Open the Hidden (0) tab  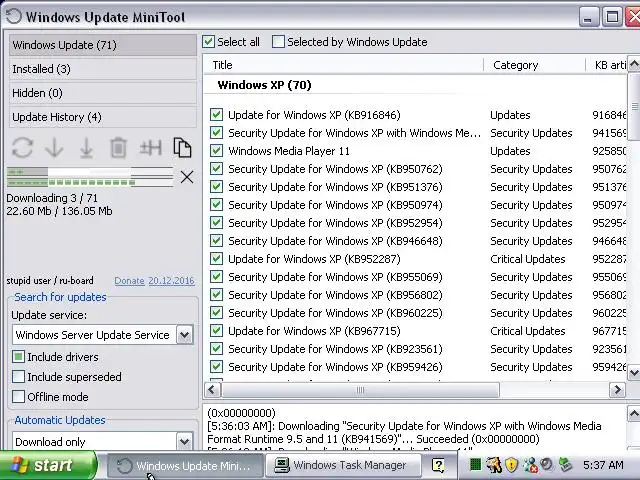102,93
